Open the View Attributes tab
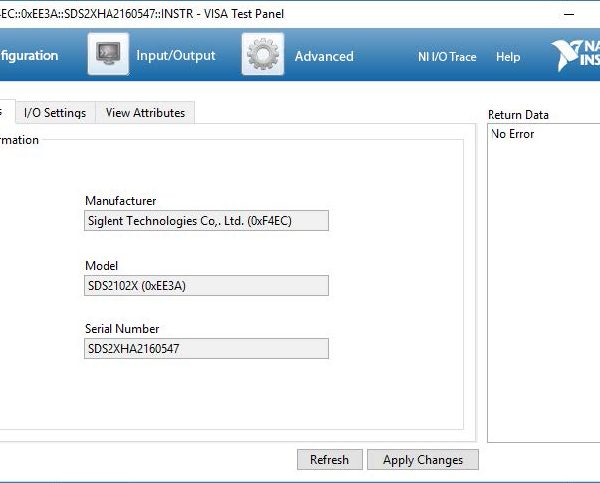 pyautogui.click(x=145, y=113)
